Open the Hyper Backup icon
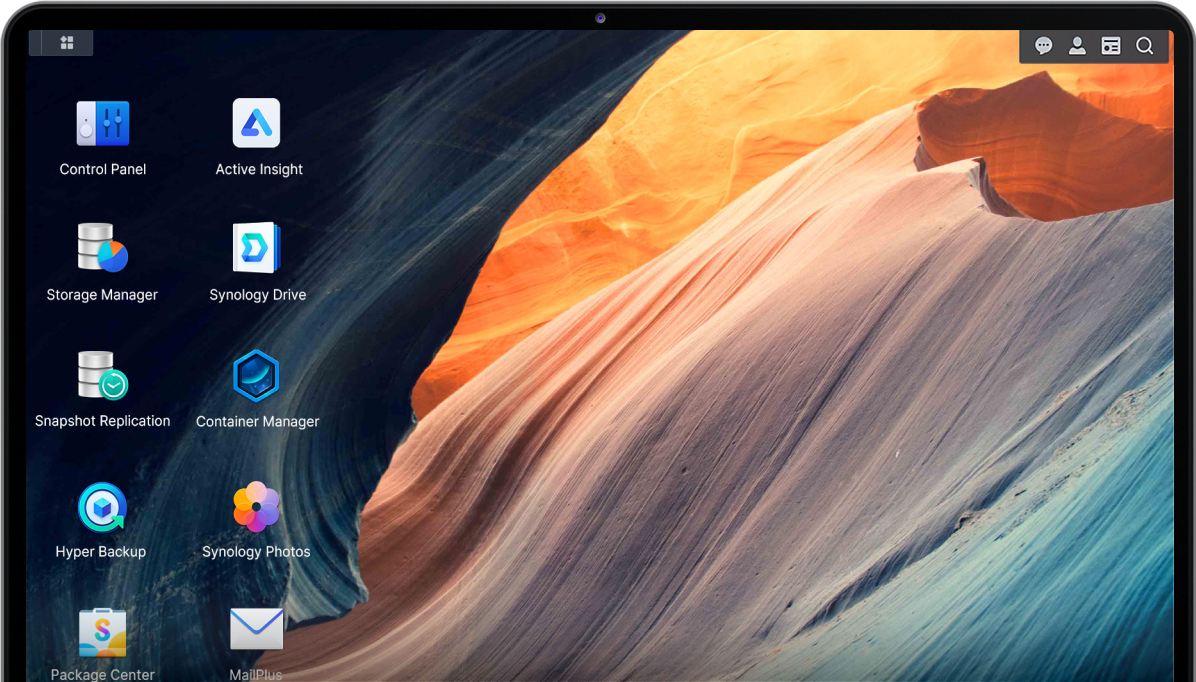 click(102, 507)
